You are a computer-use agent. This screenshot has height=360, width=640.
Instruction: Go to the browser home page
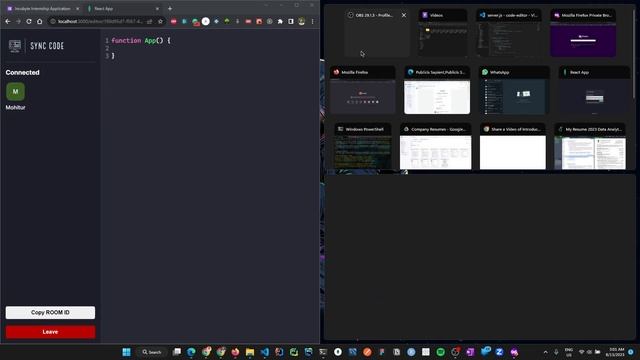[40, 21]
